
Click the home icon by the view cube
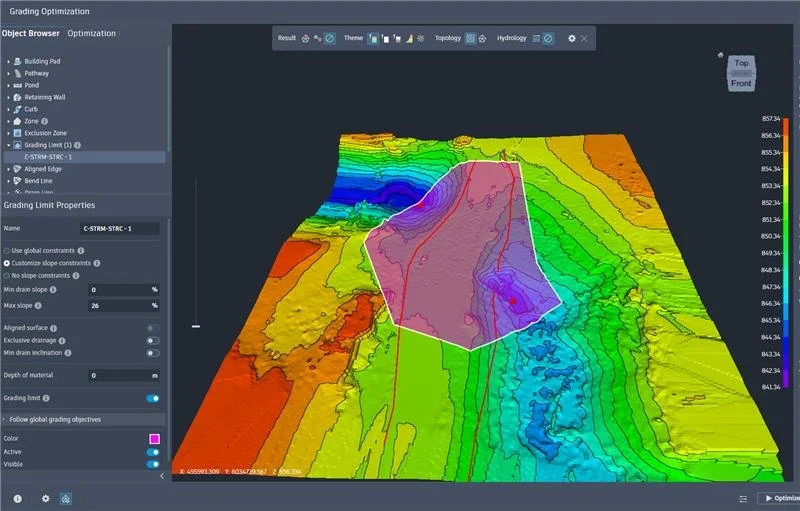[720, 55]
